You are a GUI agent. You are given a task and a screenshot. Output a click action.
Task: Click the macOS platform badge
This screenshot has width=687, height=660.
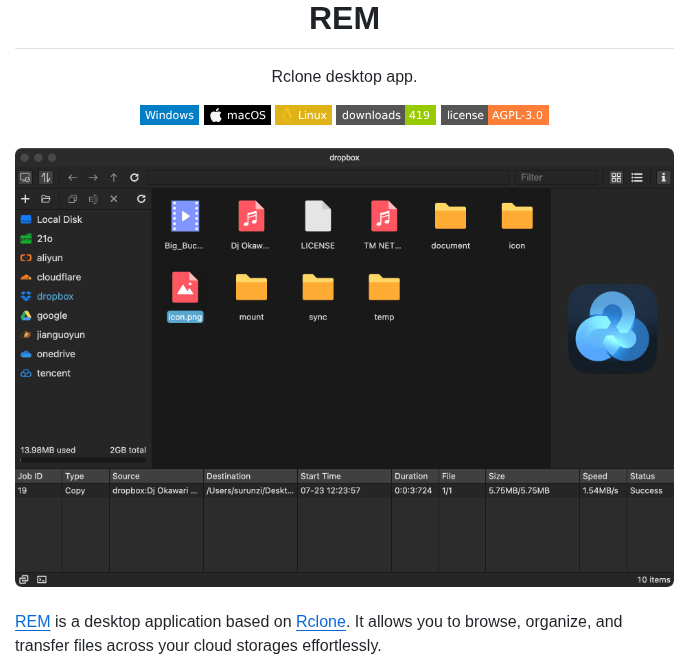coord(237,115)
